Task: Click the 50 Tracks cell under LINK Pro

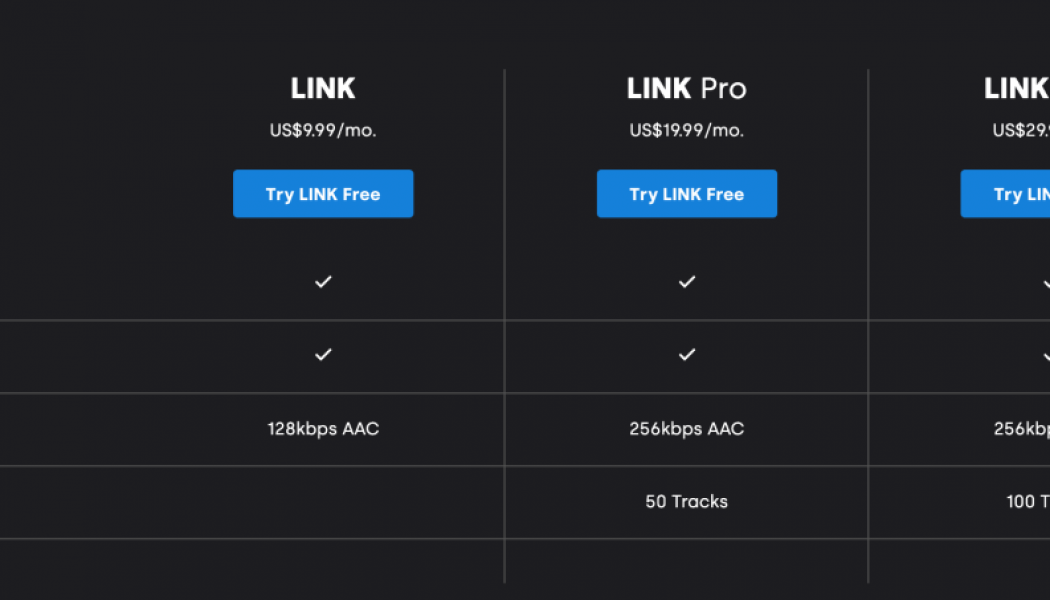Action: click(687, 502)
